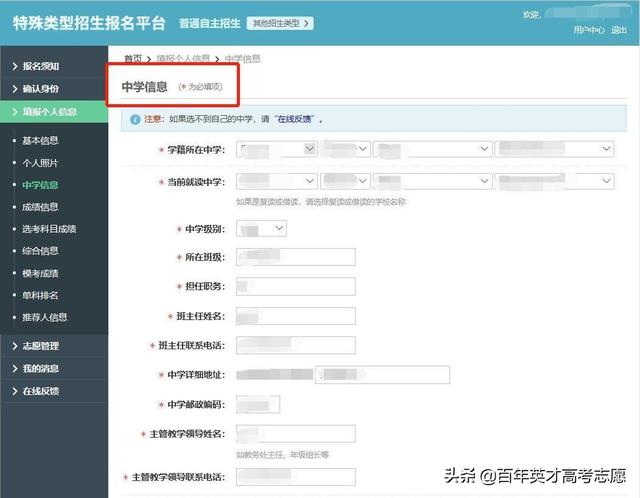Click the 班主任联系电话 input field
Screen dimensions: 640x498
[296, 345]
